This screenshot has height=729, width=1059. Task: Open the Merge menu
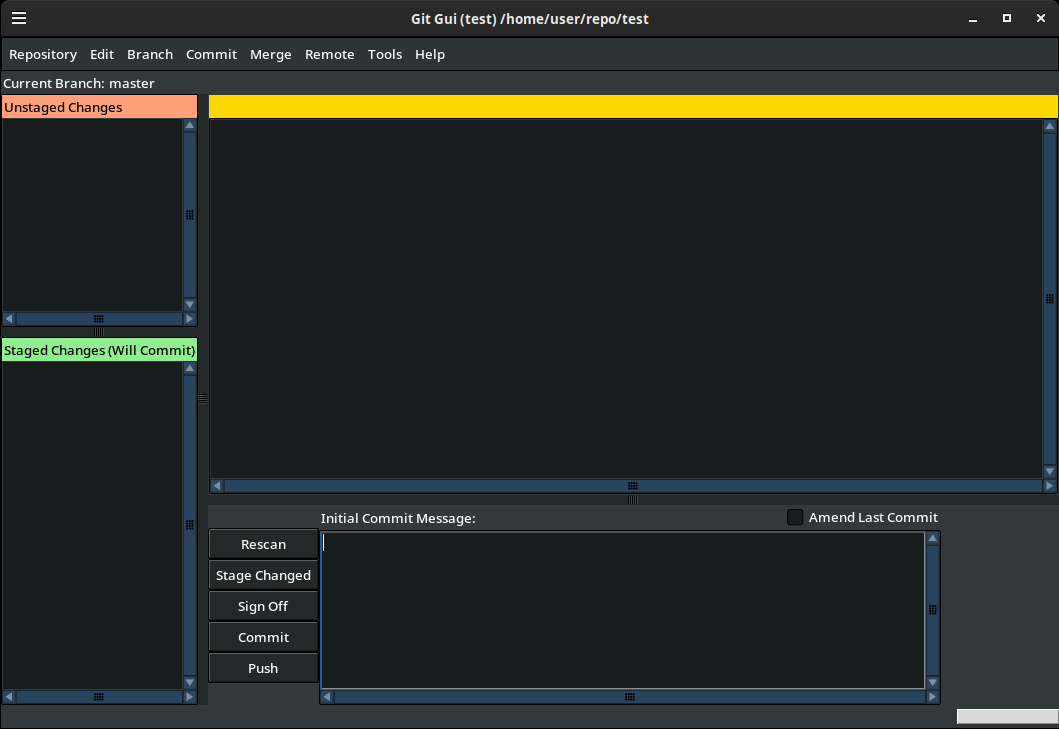pos(271,55)
